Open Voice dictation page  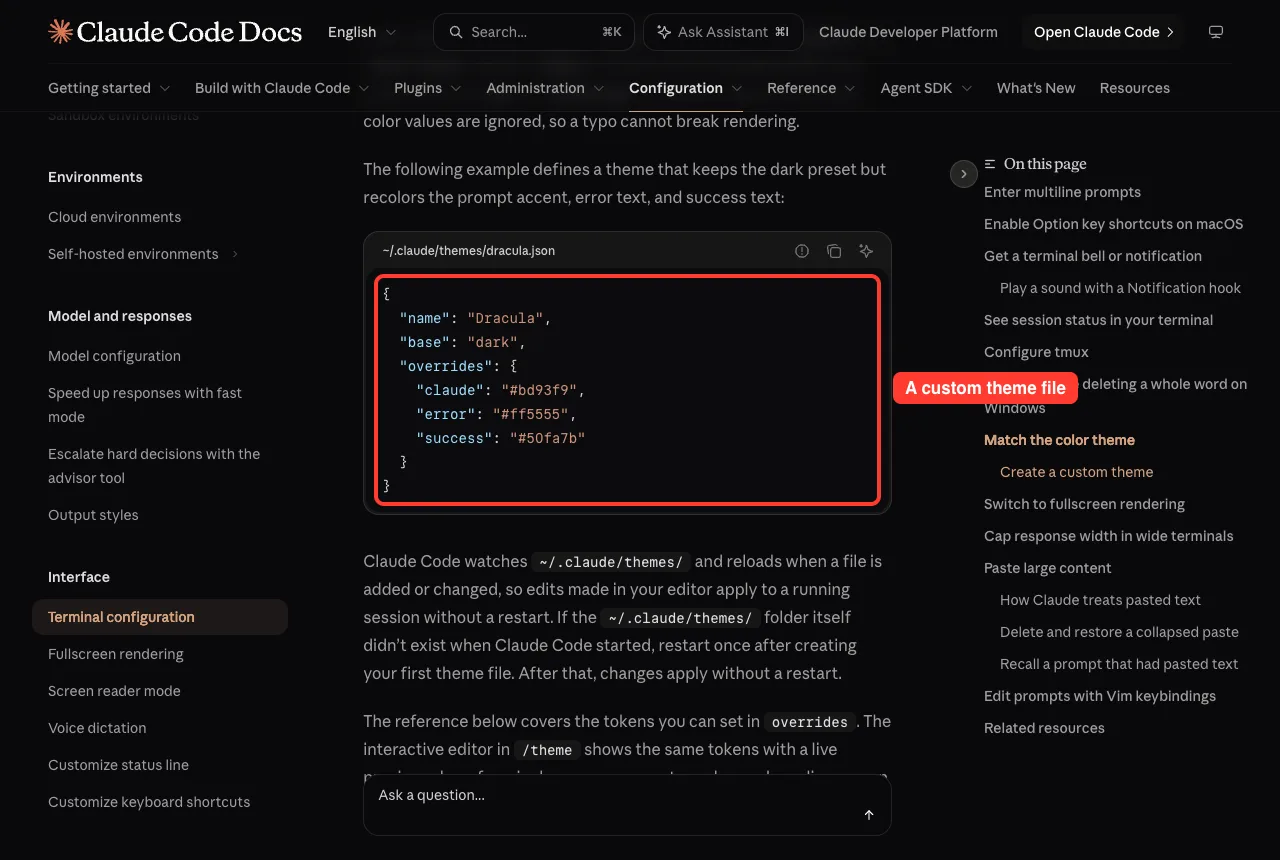coord(97,728)
